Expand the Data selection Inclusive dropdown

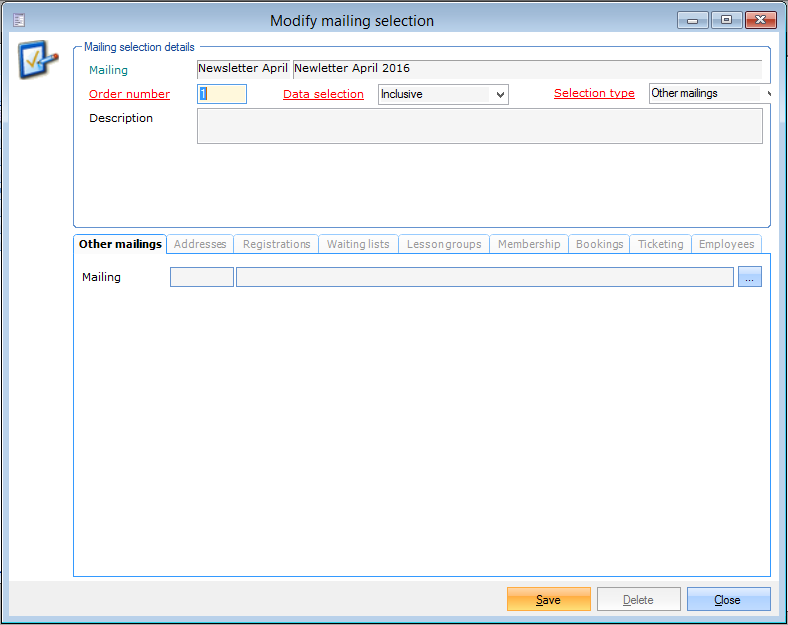click(501, 94)
